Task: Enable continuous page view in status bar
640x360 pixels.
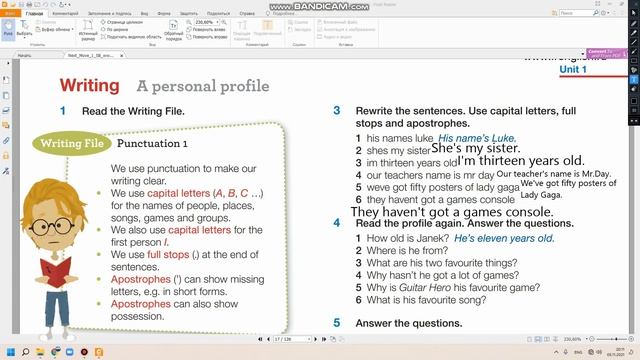Action: [x=538, y=339]
